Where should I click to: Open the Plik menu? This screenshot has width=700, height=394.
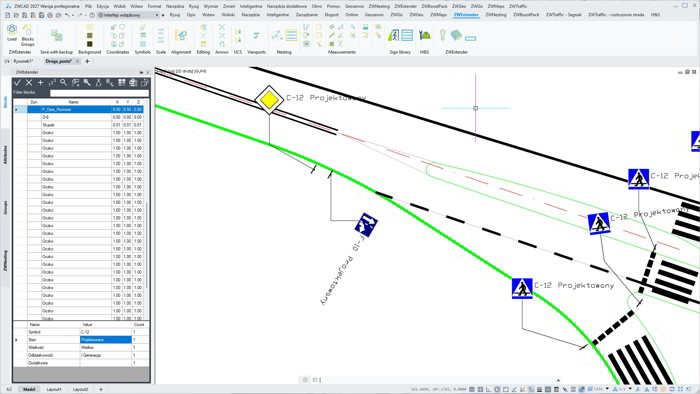coord(88,6)
